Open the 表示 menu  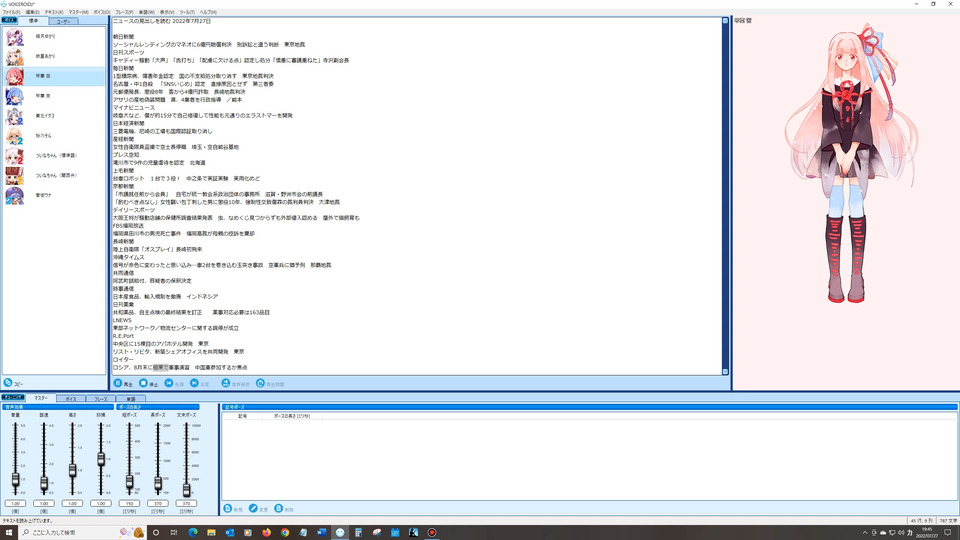167,12
